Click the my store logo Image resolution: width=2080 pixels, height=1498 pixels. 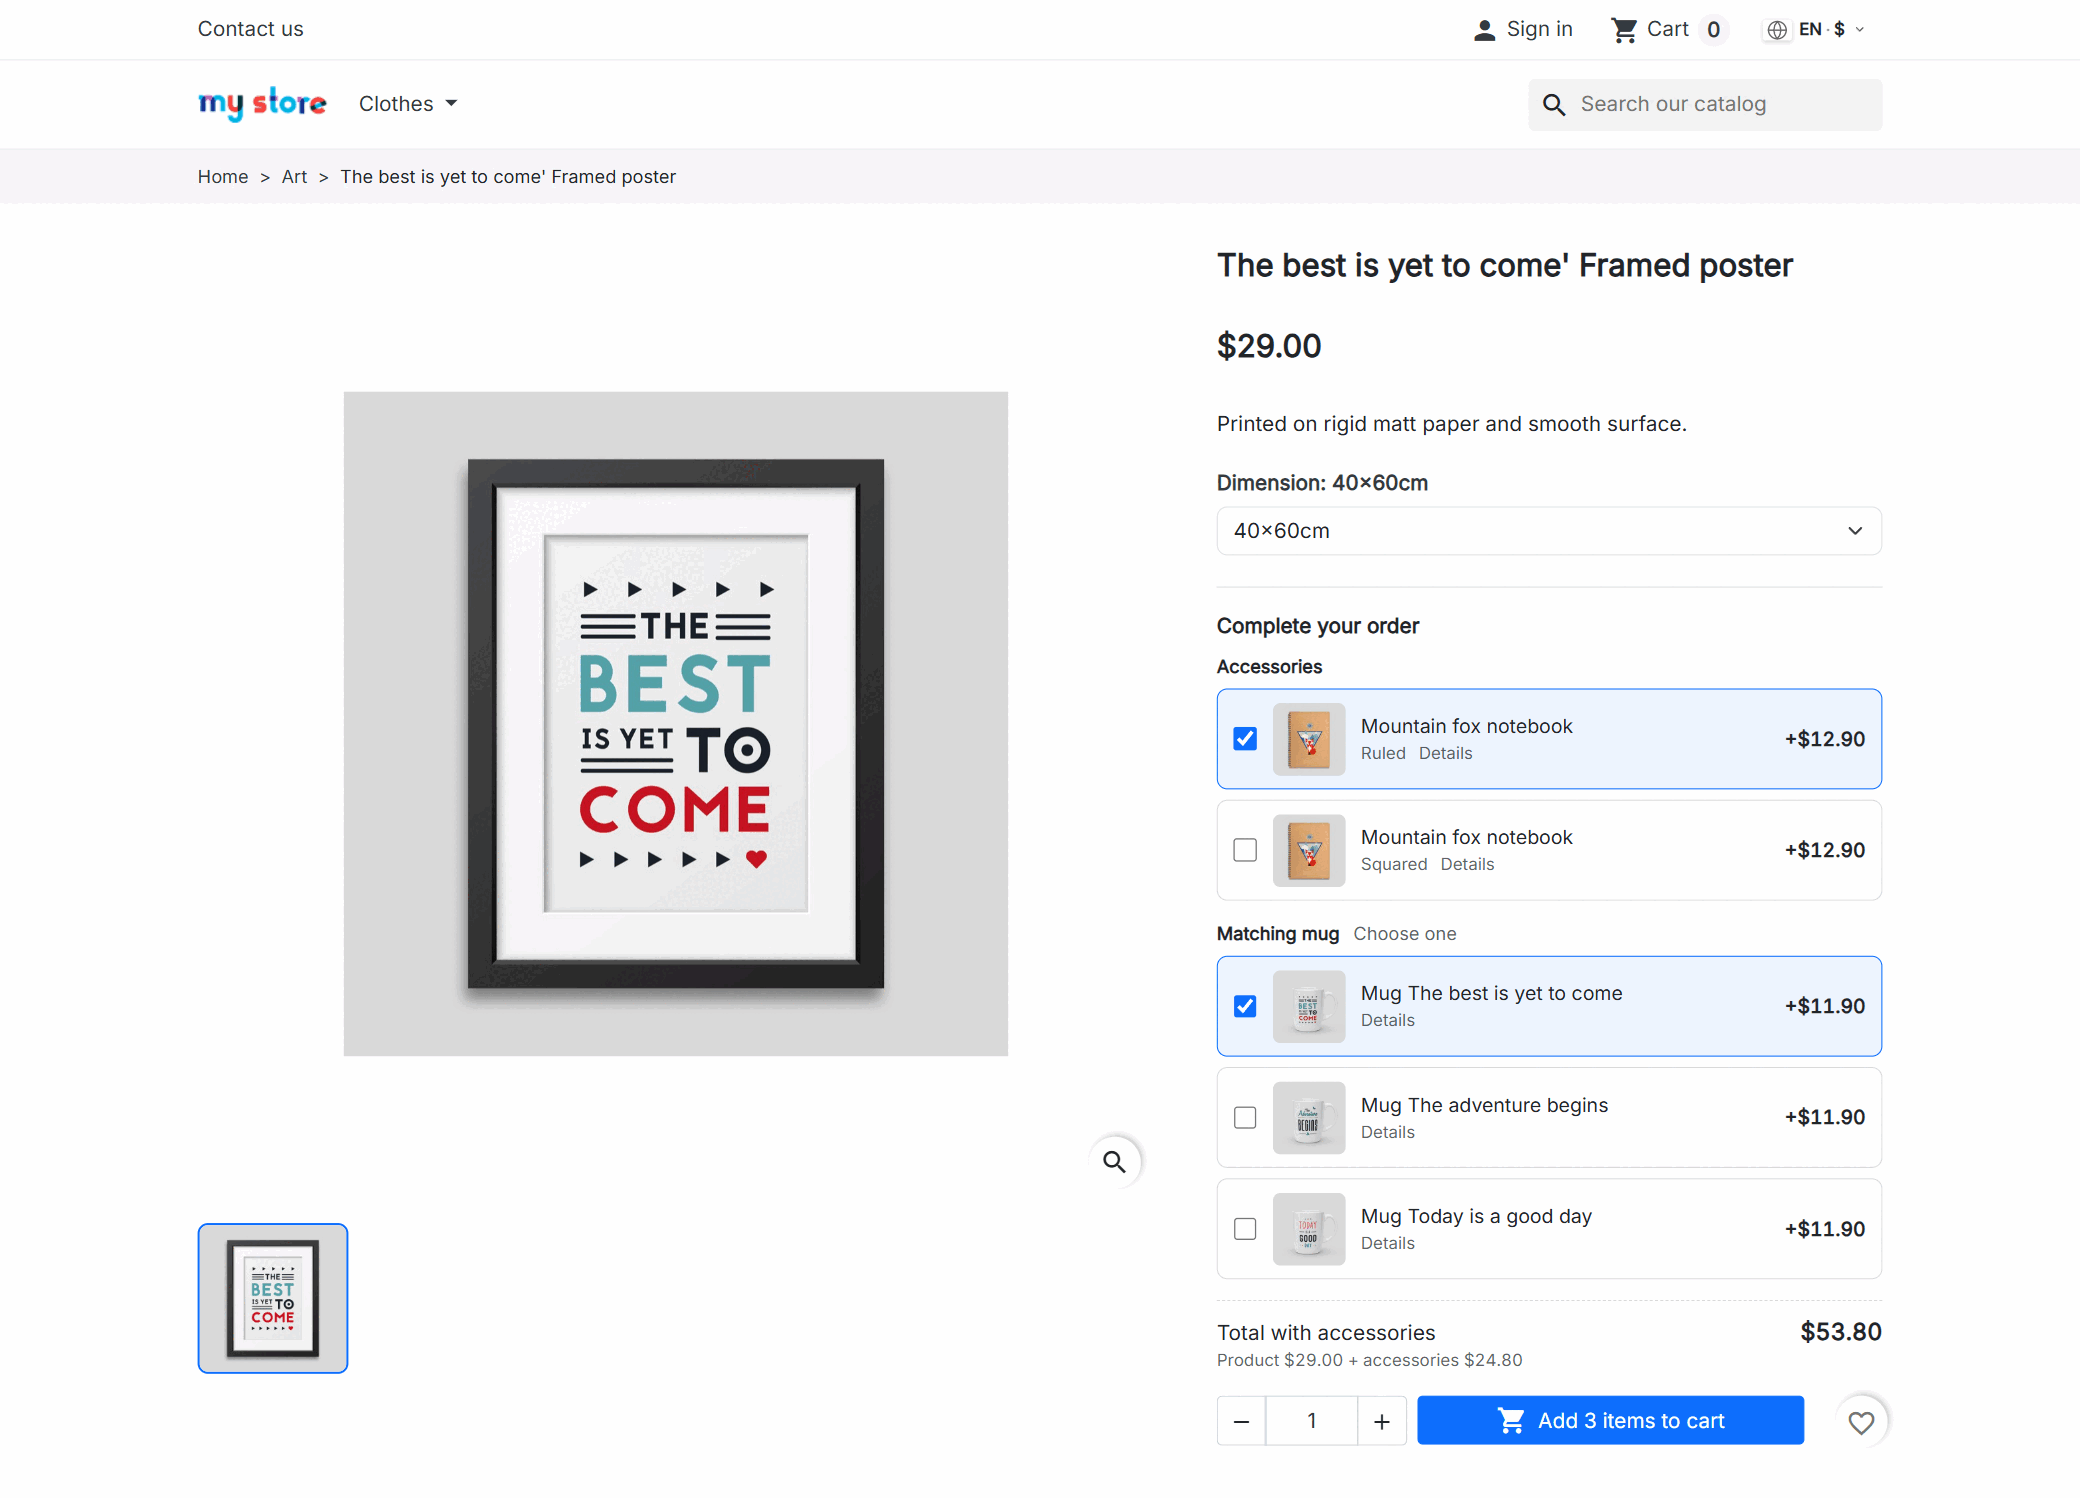262,103
